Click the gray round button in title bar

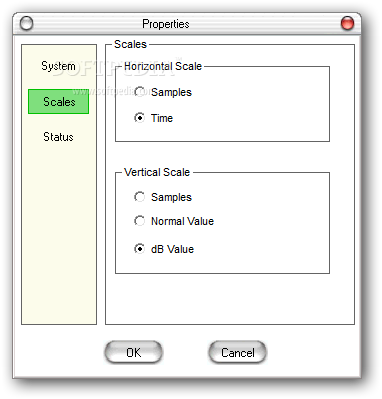tap(26, 24)
